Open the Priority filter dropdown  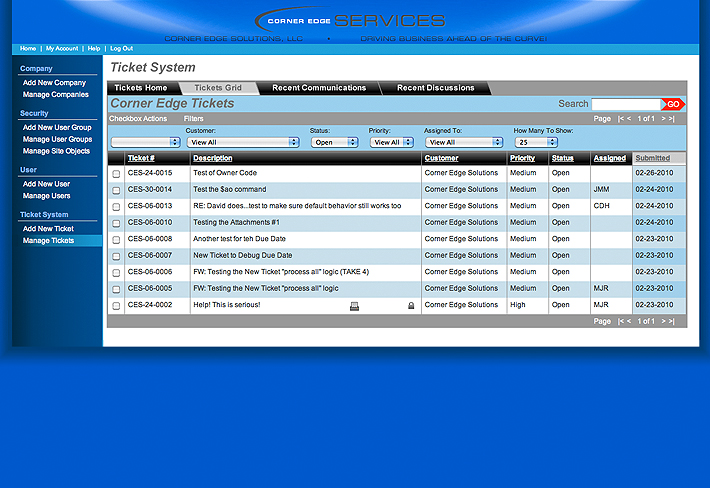[392, 142]
